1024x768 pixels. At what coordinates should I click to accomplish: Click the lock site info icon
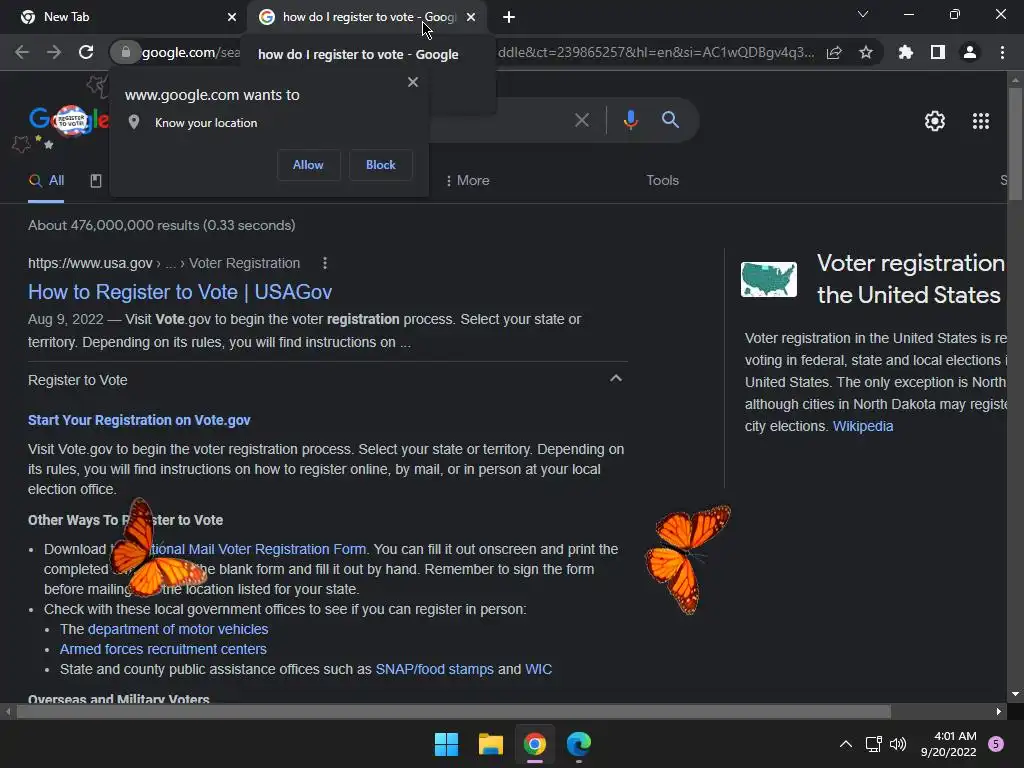(x=125, y=52)
